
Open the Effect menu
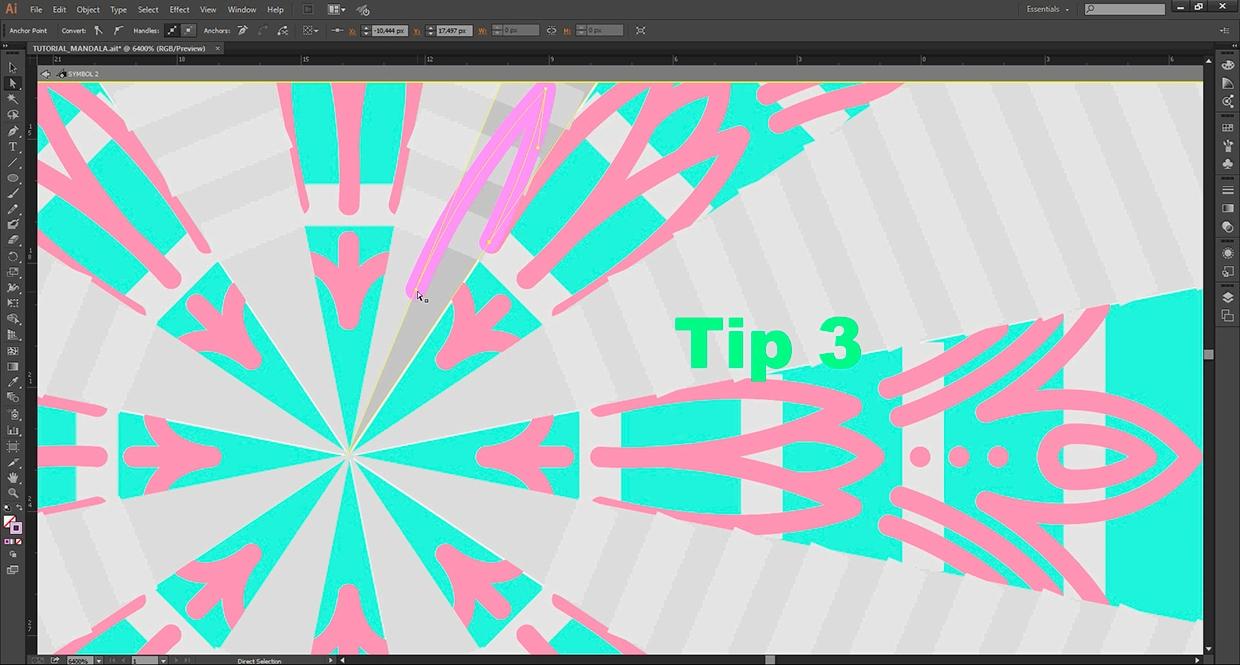click(180, 10)
